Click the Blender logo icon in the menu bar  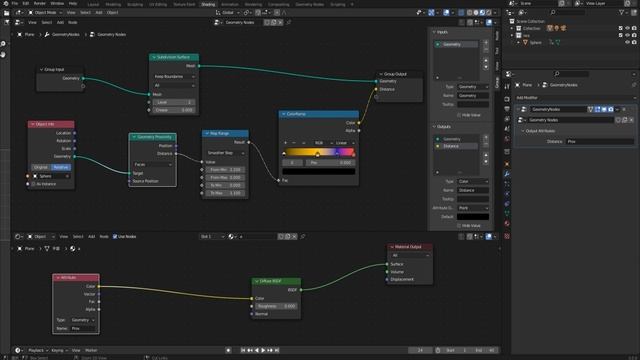point(5,3)
